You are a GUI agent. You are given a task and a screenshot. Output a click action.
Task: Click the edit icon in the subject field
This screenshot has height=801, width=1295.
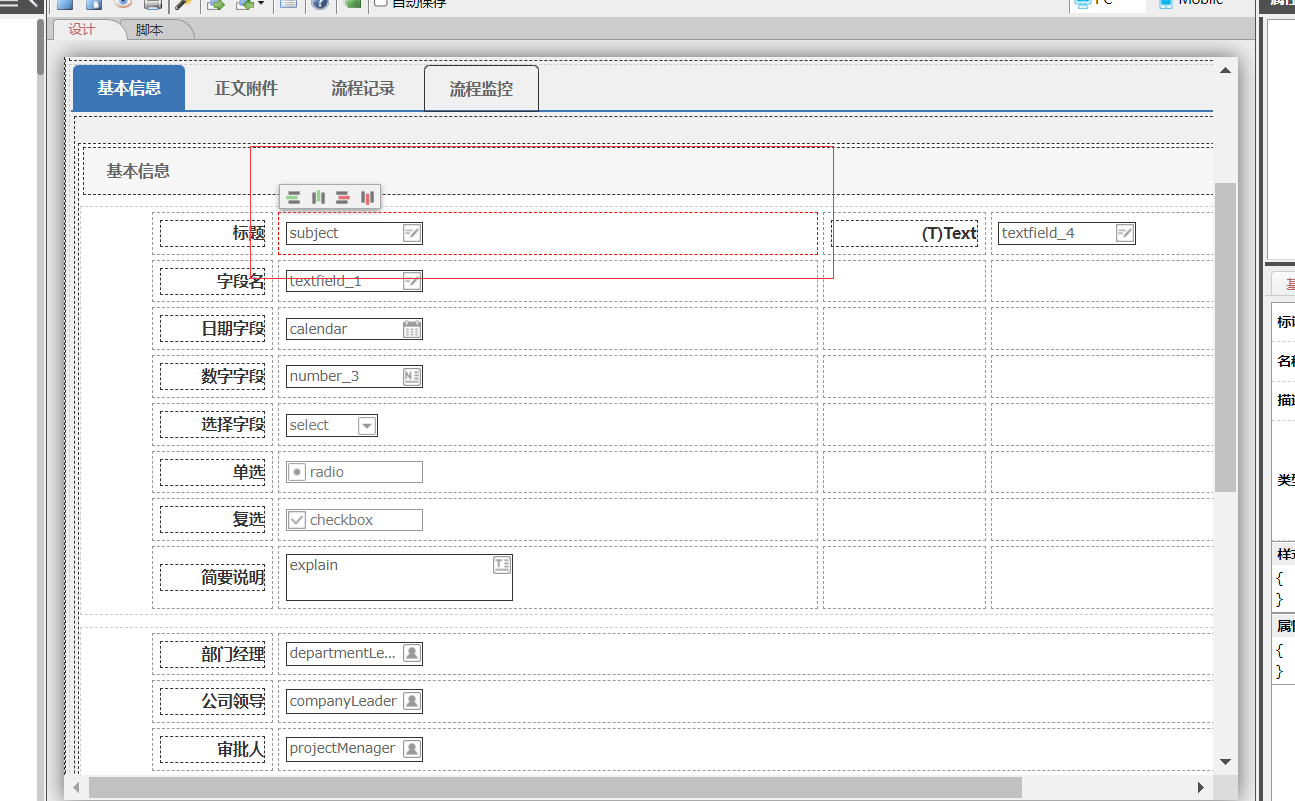tap(412, 233)
